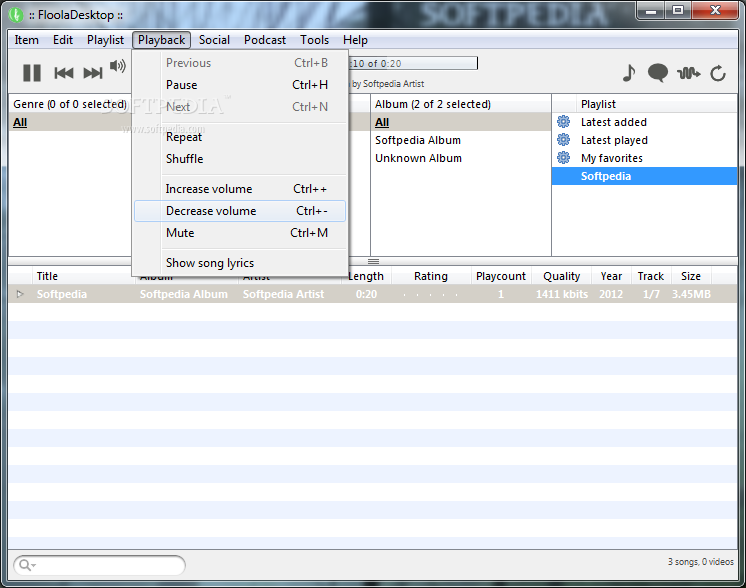Open the Social menu

(x=214, y=40)
